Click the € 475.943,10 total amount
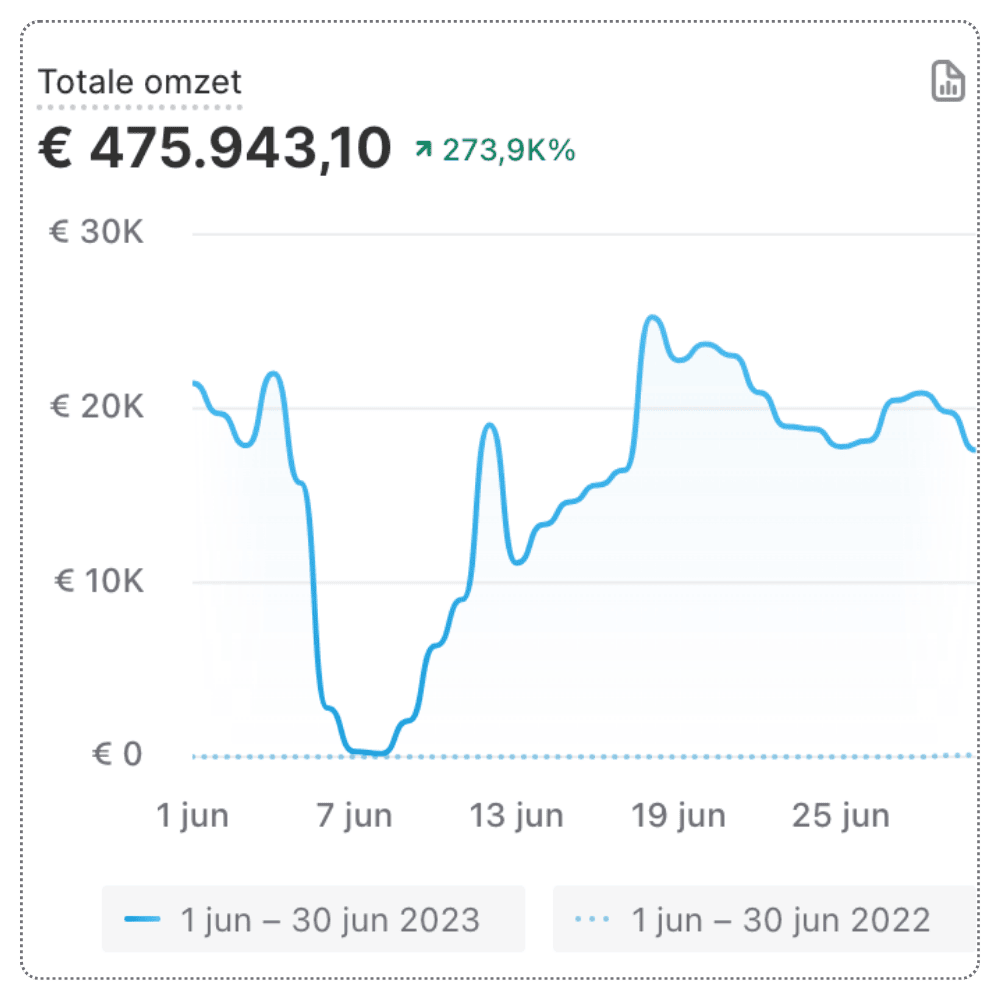 click(x=214, y=149)
